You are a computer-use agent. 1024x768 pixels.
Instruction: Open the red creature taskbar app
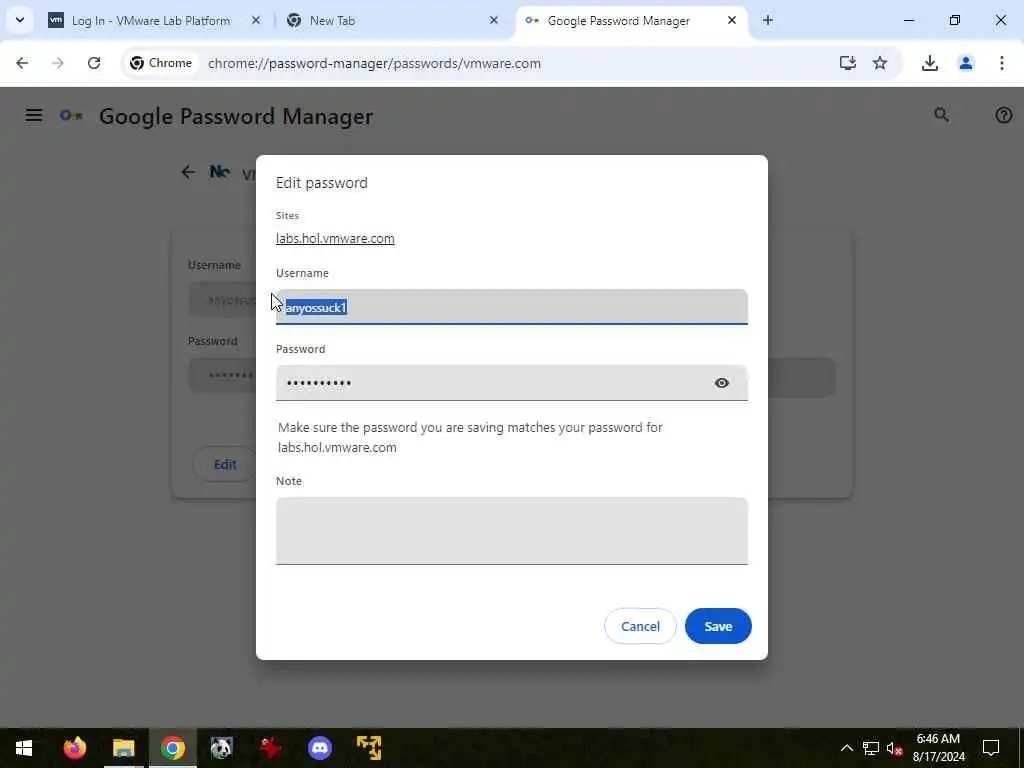point(270,748)
